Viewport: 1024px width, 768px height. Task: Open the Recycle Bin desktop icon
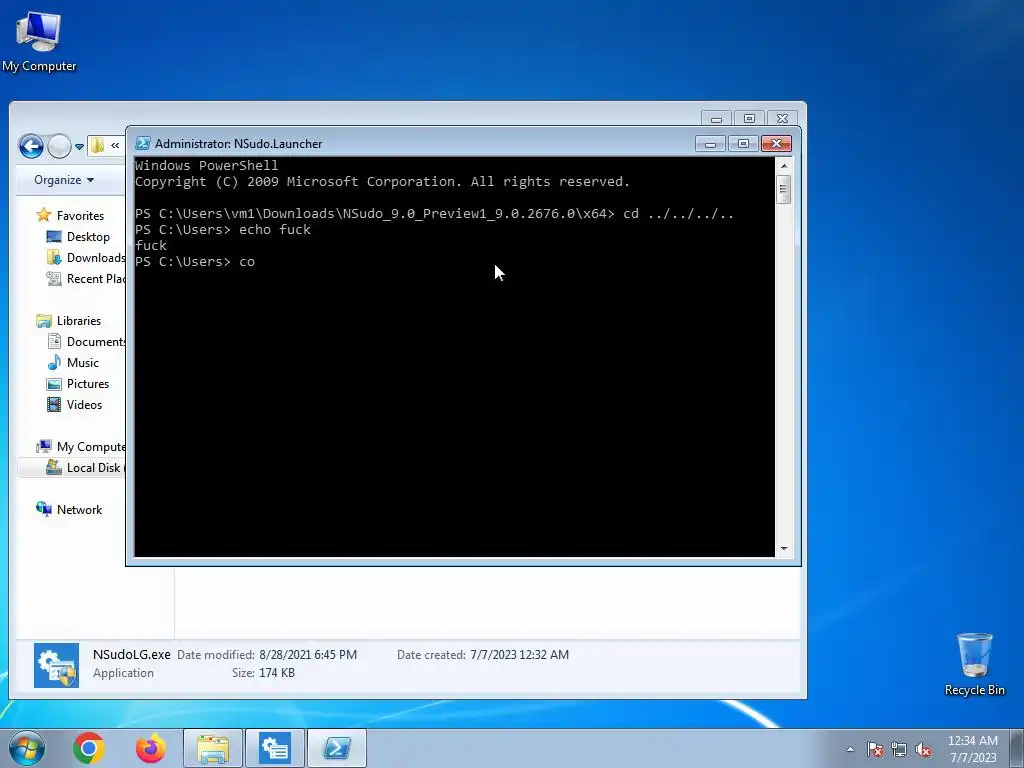[x=974, y=664]
